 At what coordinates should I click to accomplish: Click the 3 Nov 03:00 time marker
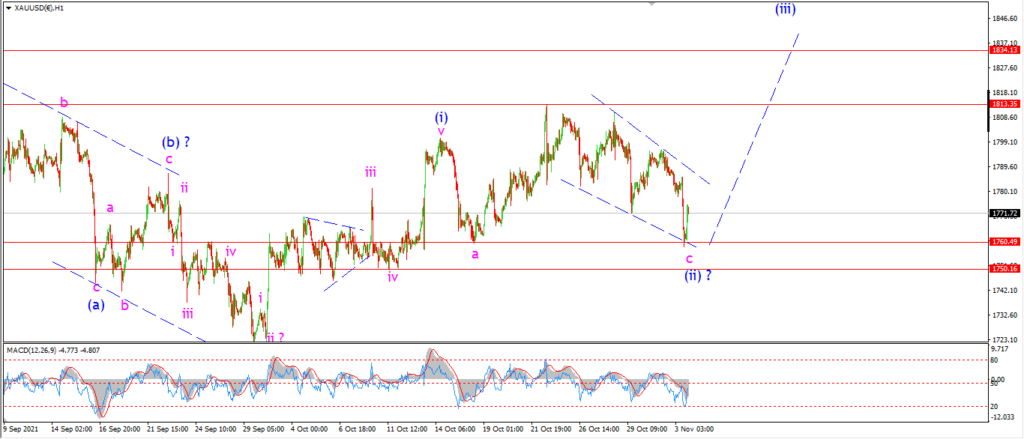(695, 429)
